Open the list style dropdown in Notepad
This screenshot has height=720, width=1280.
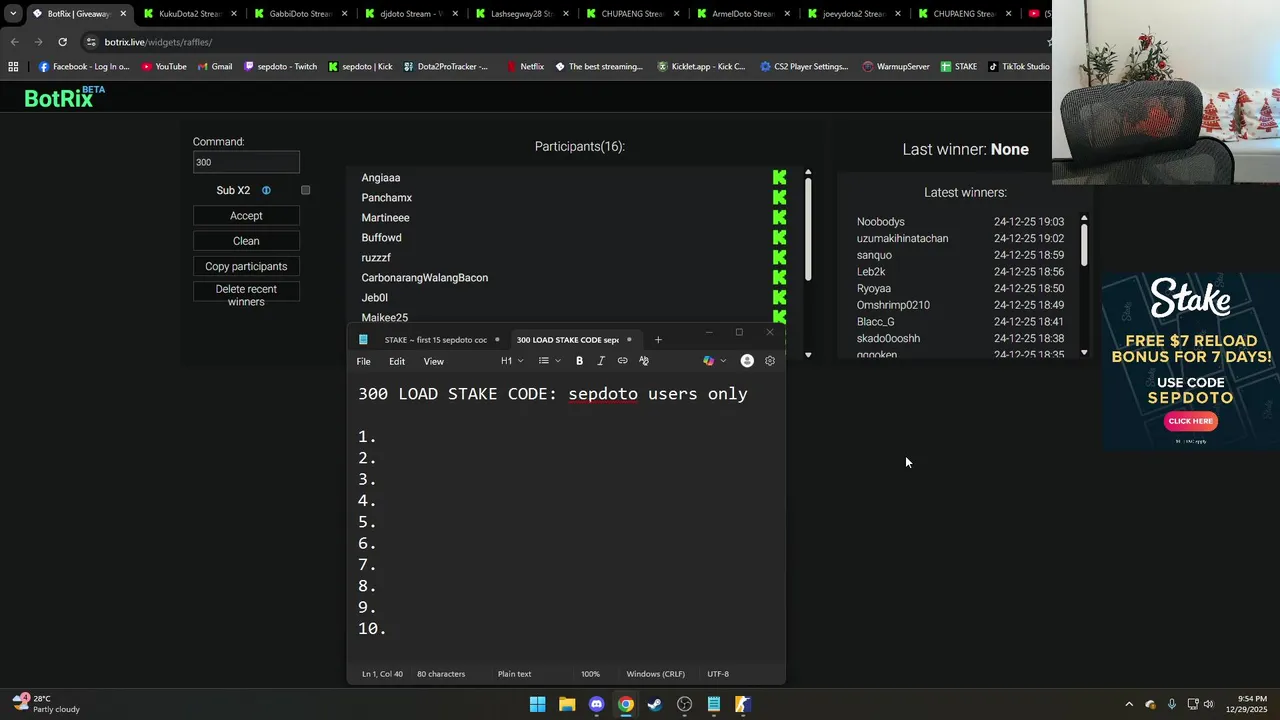click(549, 361)
